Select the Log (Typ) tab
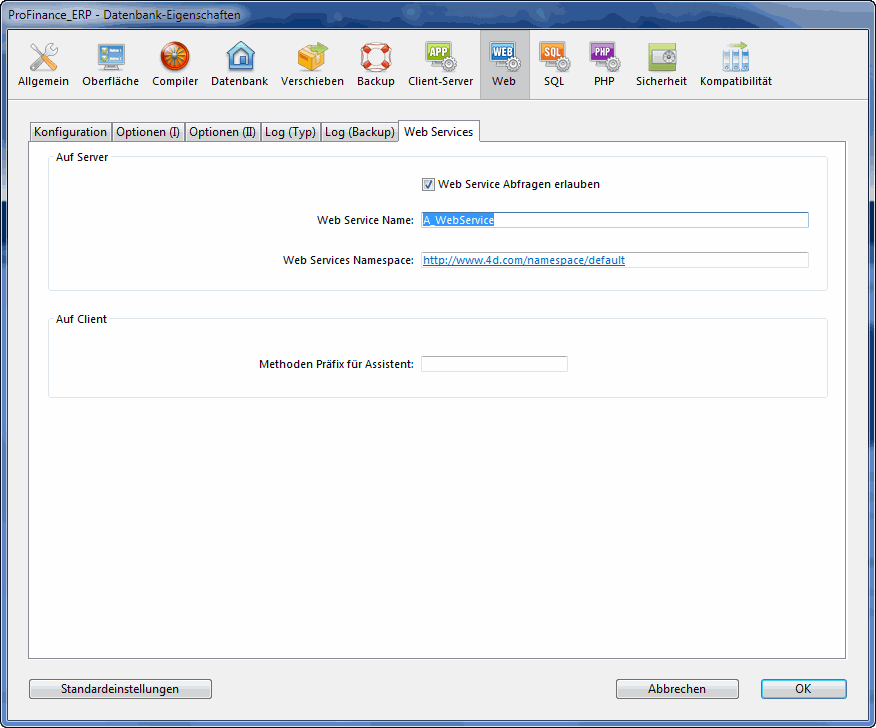Image resolution: width=876 pixels, height=728 pixels. (290, 132)
